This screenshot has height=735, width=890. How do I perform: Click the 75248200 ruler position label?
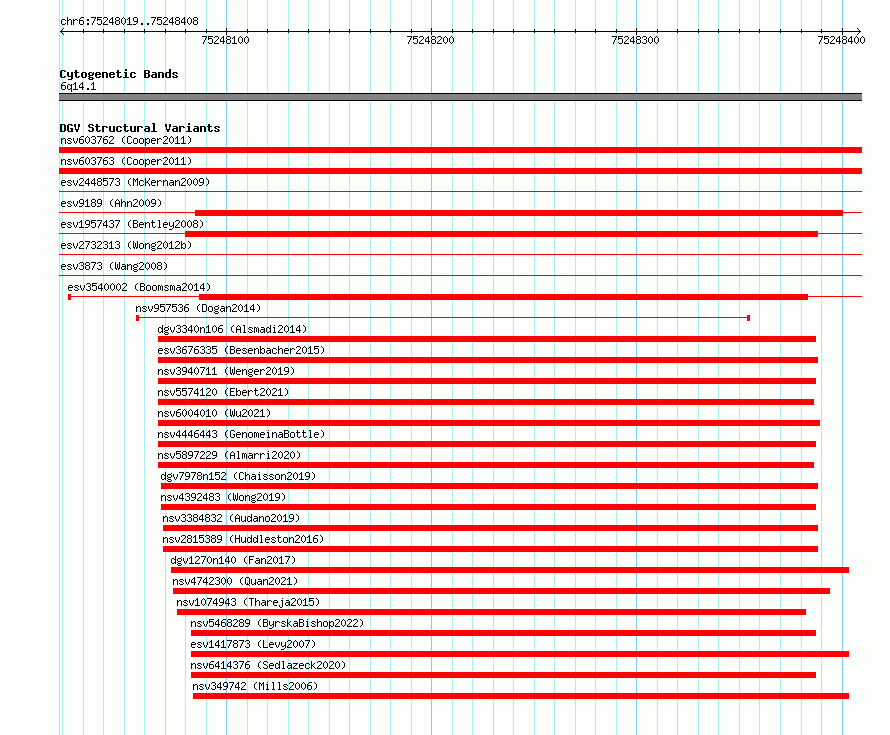[430, 40]
